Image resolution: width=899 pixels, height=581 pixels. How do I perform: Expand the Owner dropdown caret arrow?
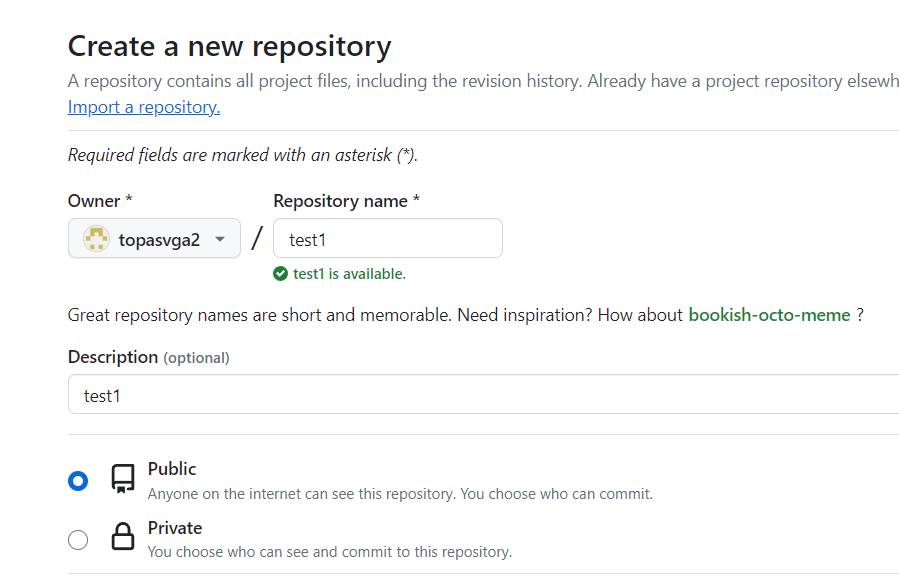point(220,239)
